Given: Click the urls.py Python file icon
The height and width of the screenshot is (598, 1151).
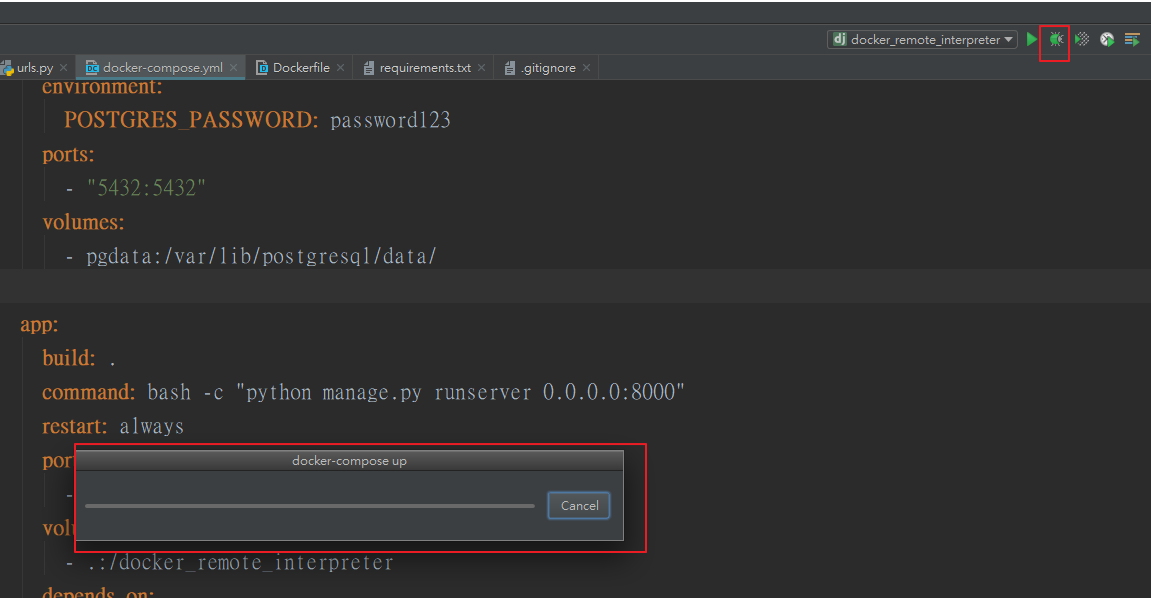Looking at the screenshot, I should click(7, 68).
